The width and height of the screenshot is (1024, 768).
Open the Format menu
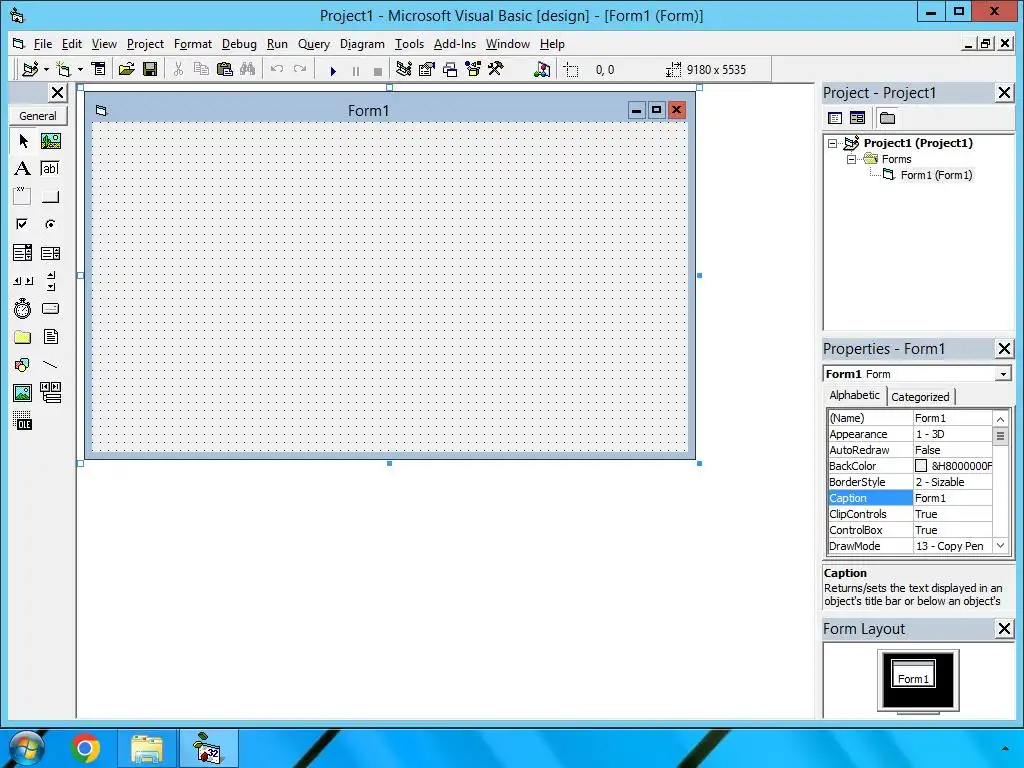(193, 44)
